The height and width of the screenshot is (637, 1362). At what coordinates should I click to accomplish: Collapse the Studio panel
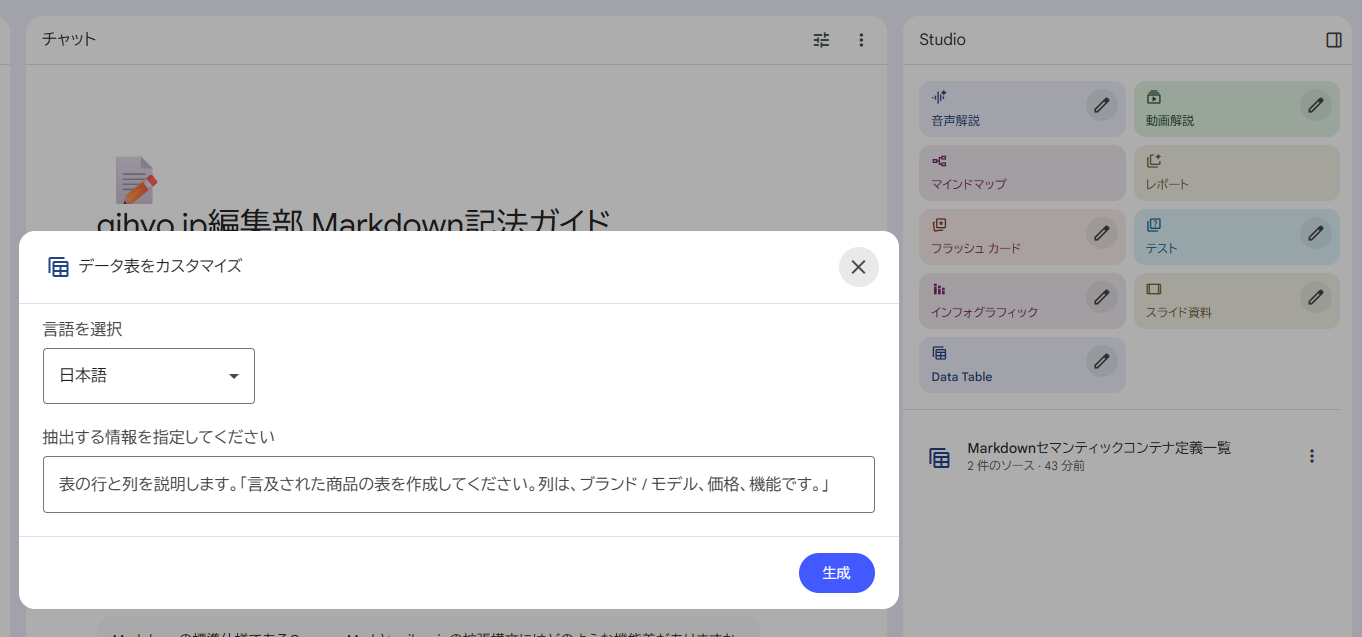pos(1333,40)
